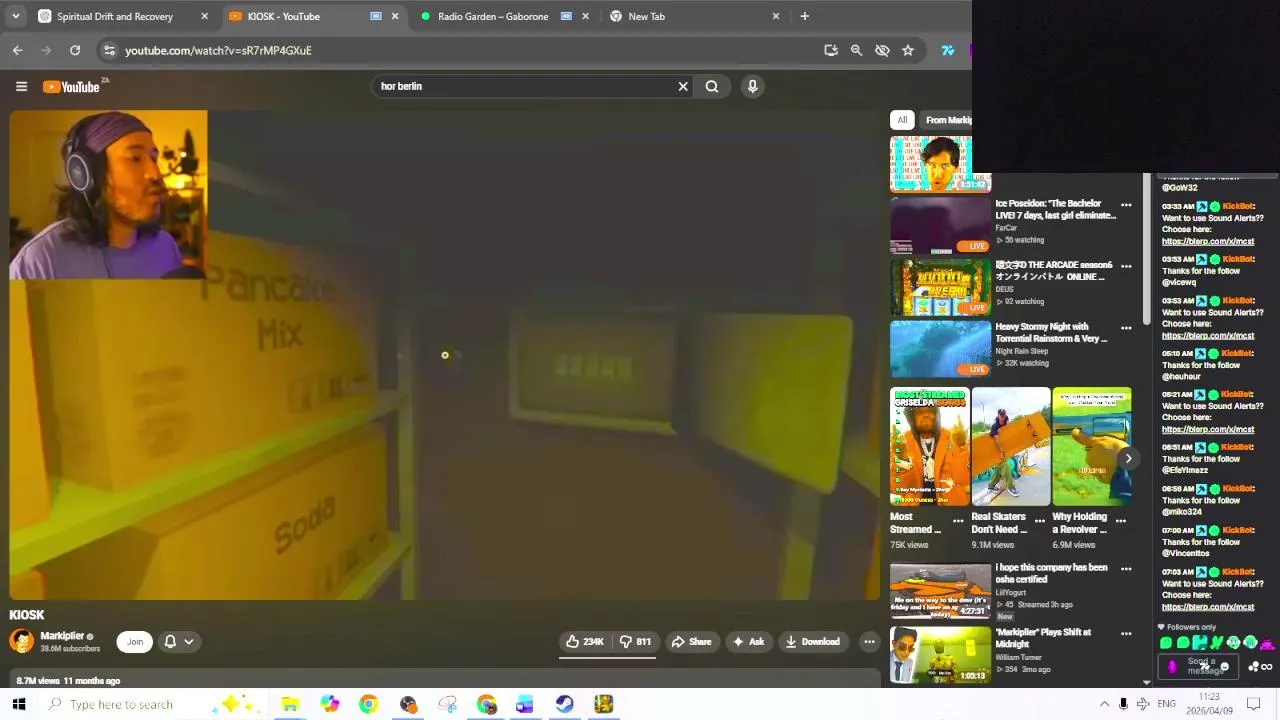Close the Radio Garden tab
Viewport: 1280px width, 720px height.
click(586, 16)
